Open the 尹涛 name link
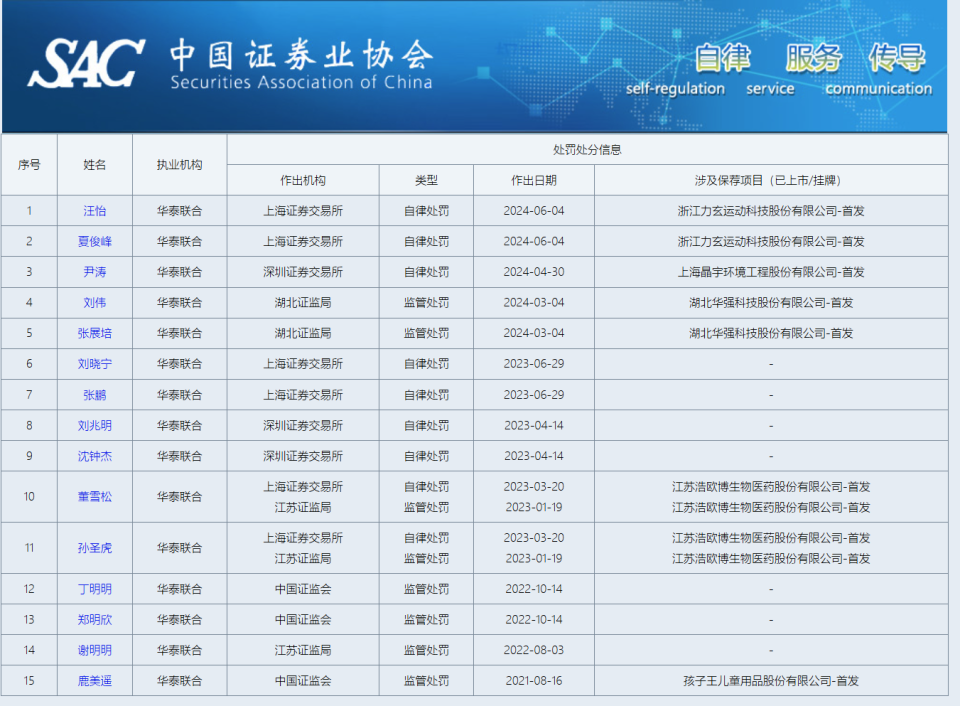Viewport: 960px width, 706px height. tap(95, 272)
